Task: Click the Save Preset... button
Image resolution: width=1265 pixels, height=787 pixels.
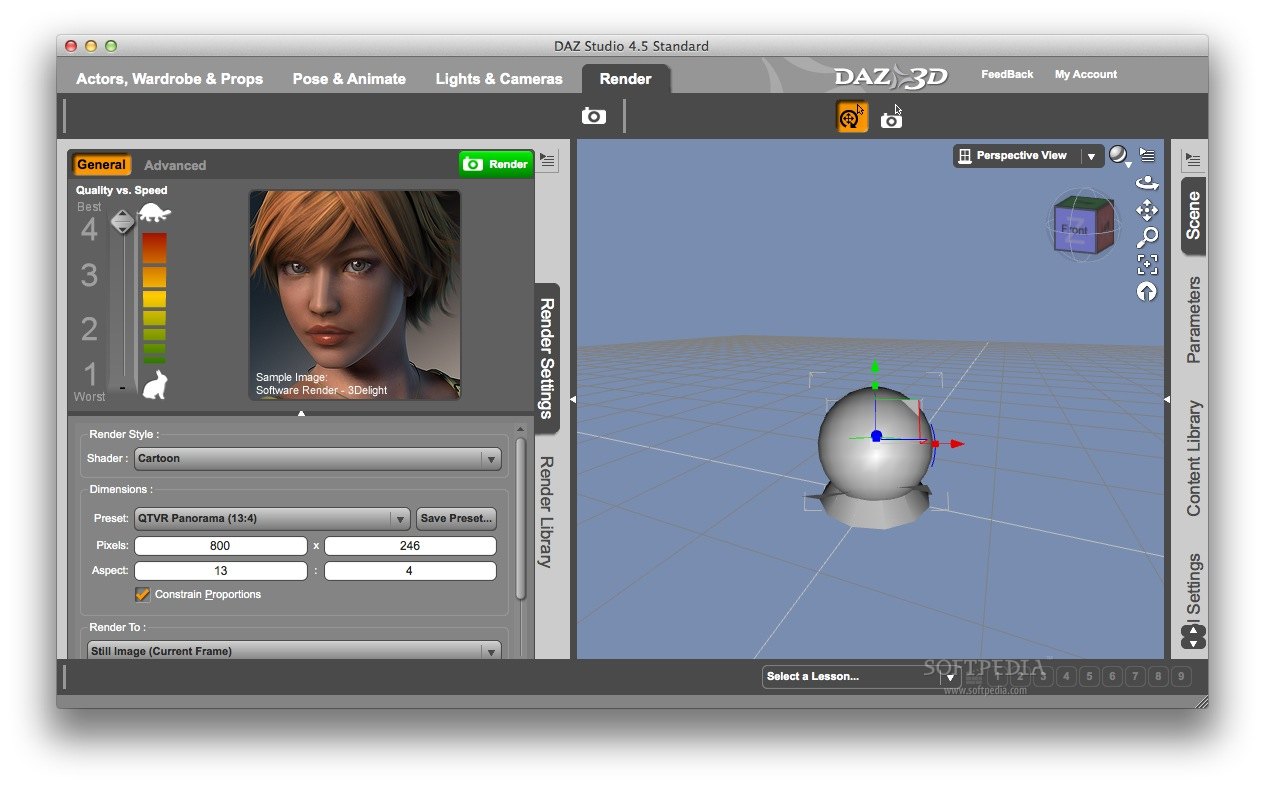Action: pyautogui.click(x=456, y=519)
